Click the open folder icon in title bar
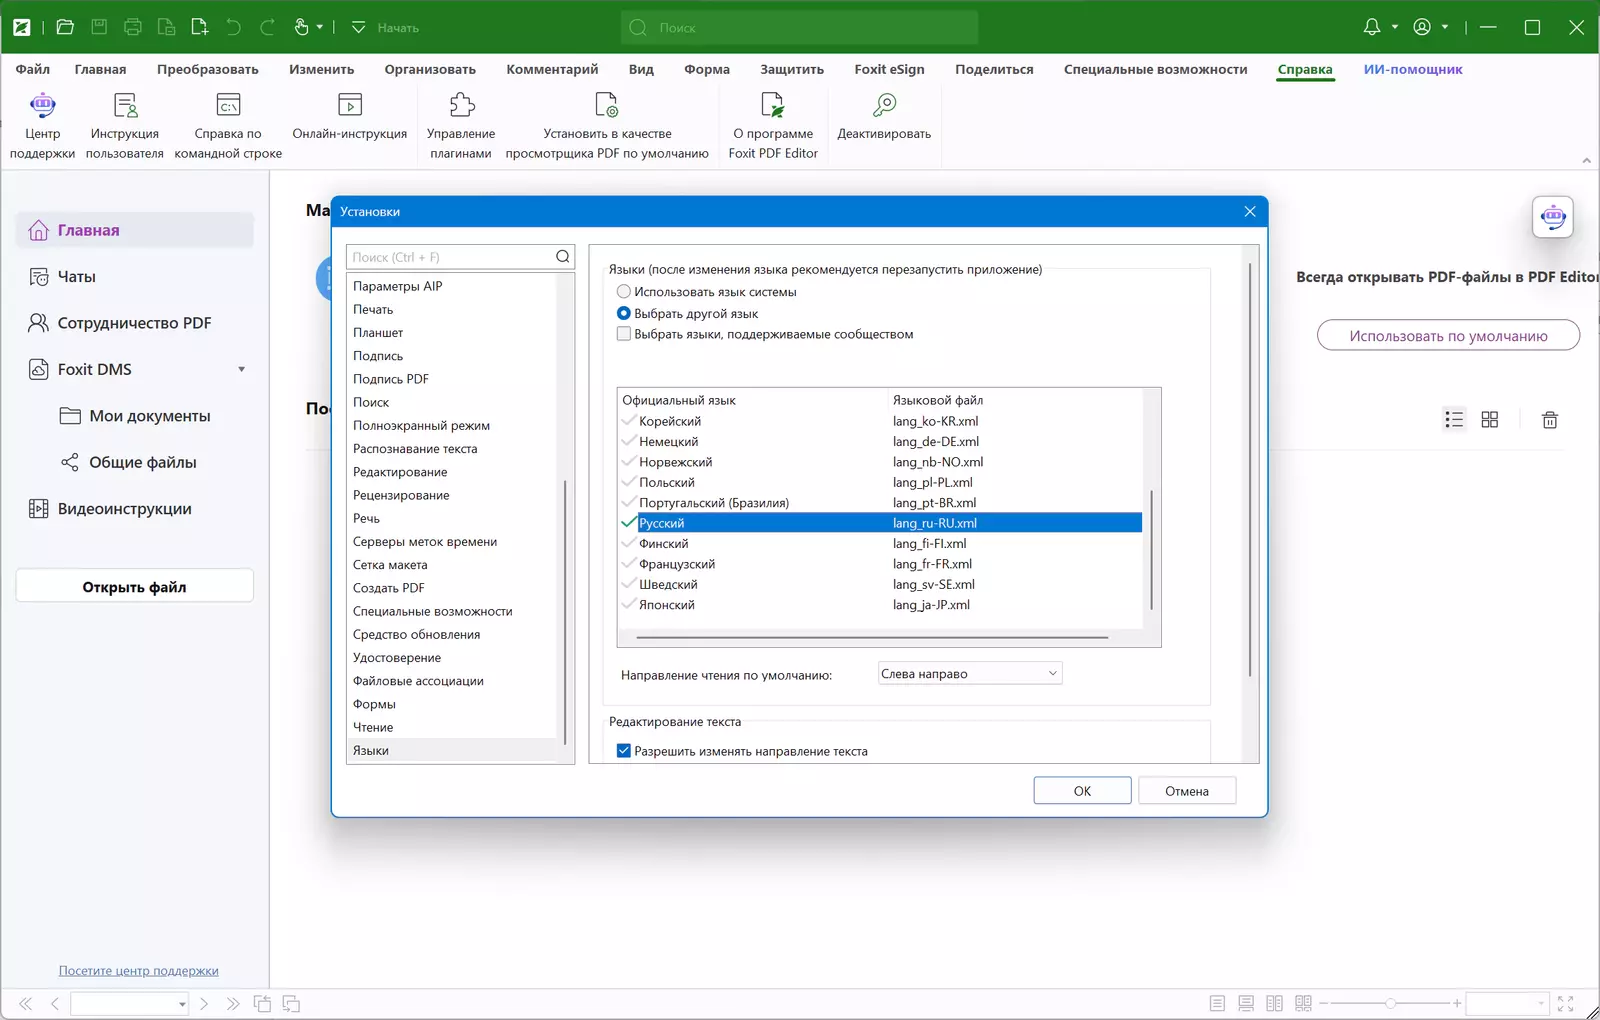The image size is (1600, 1020). (x=65, y=27)
